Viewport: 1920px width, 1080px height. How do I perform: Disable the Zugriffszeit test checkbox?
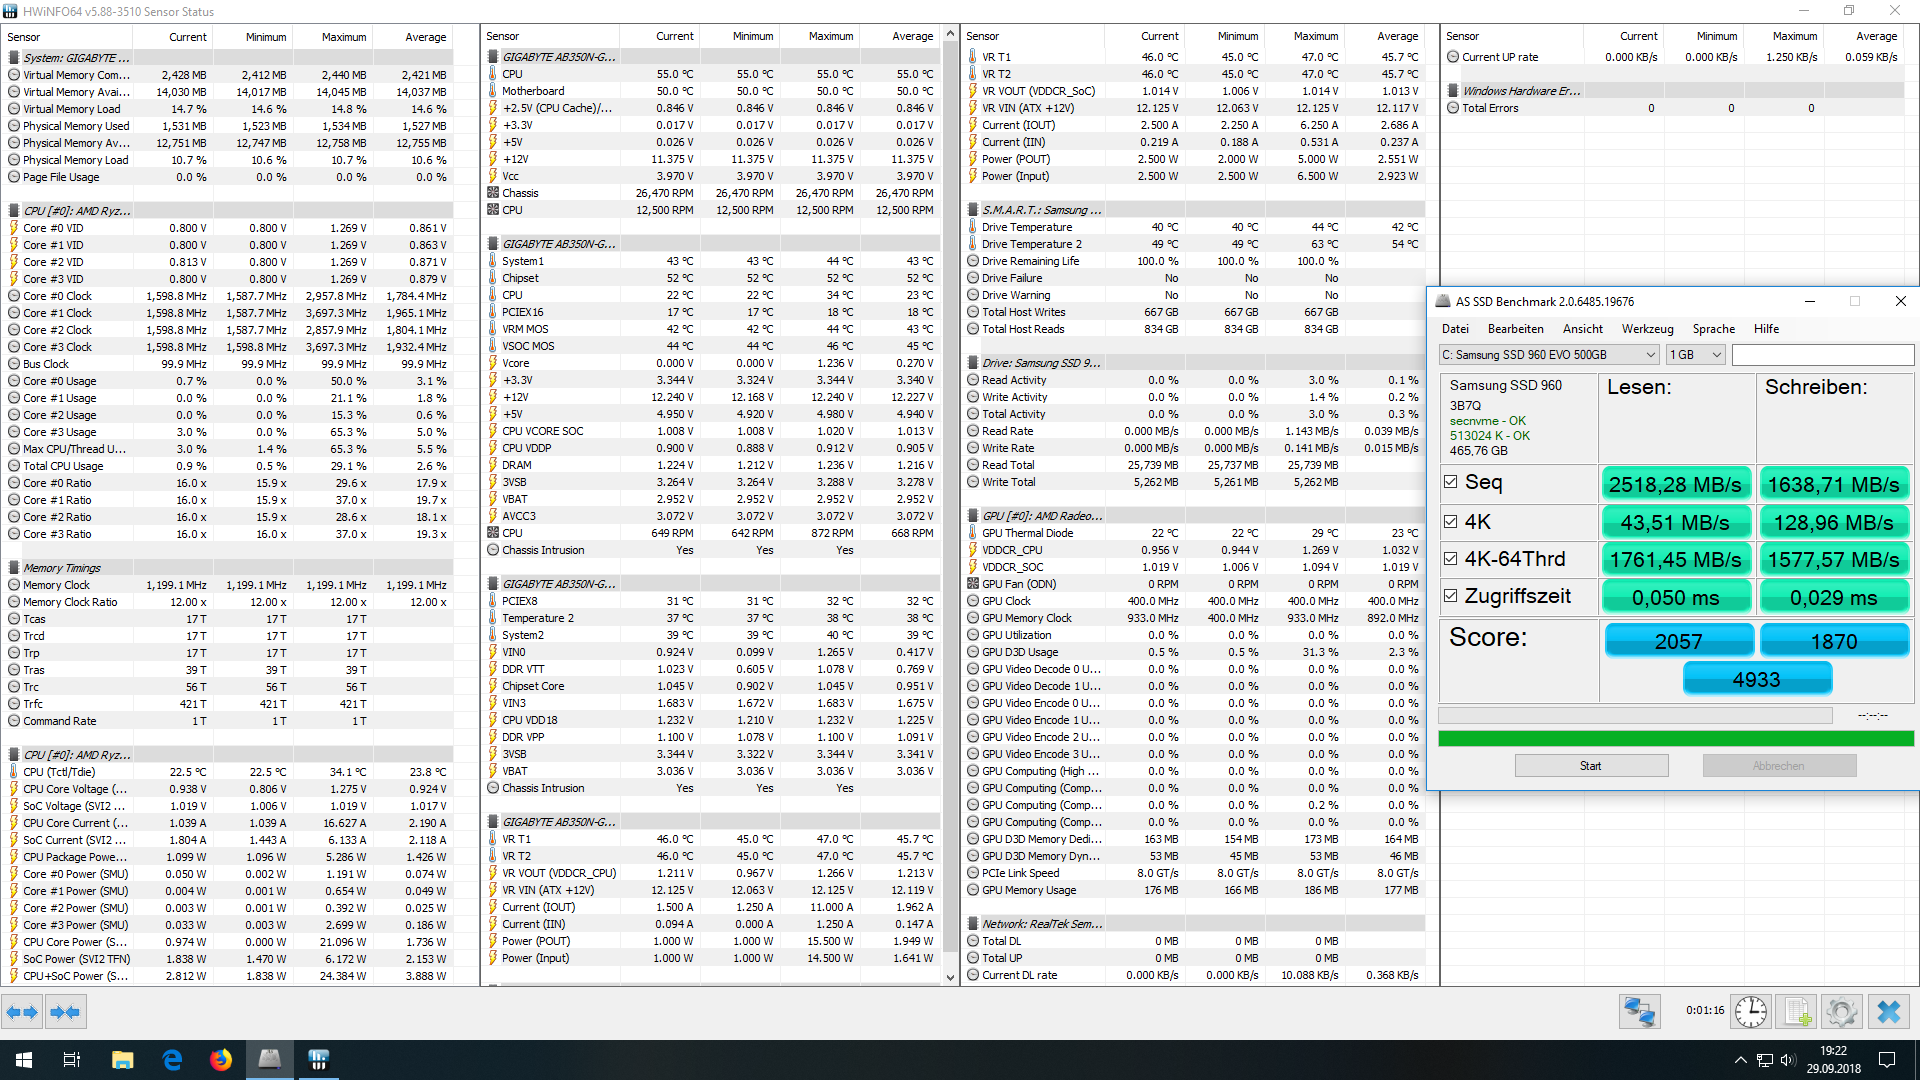point(1451,596)
